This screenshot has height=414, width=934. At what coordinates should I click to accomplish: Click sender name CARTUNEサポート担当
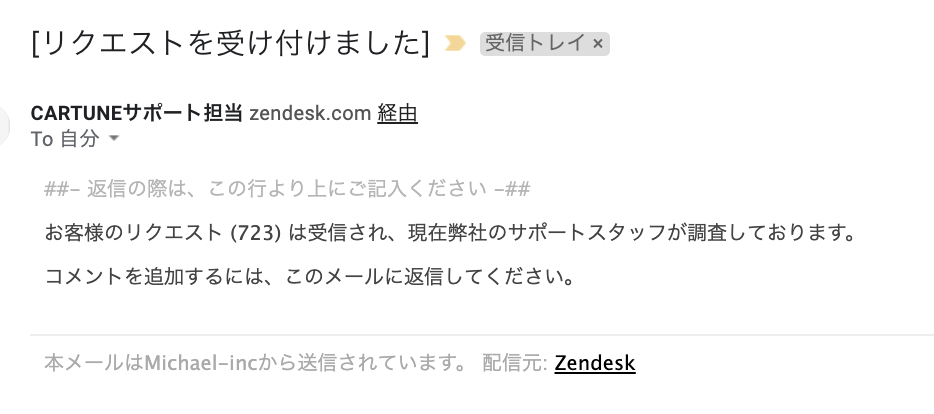point(136,113)
